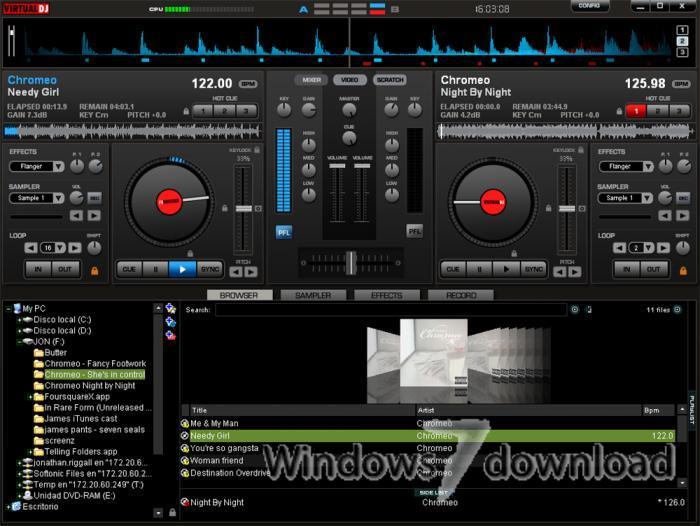Click left channel HIGH EQ knob
Image resolution: width=700 pixels, height=526 pixels.
pyautogui.click(x=309, y=145)
